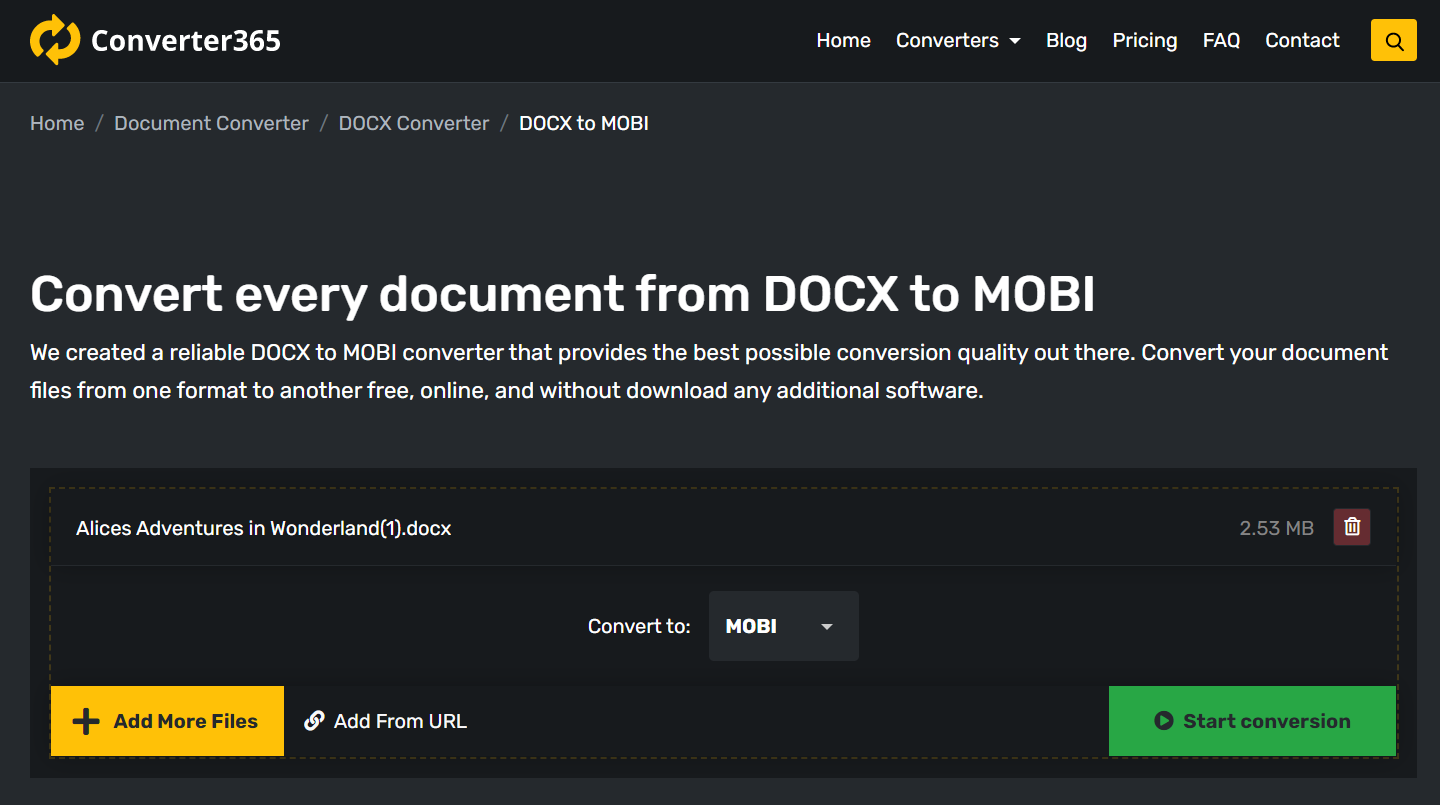The width and height of the screenshot is (1440, 805).
Task: Open the Blog page
Action: [1066, 41]
